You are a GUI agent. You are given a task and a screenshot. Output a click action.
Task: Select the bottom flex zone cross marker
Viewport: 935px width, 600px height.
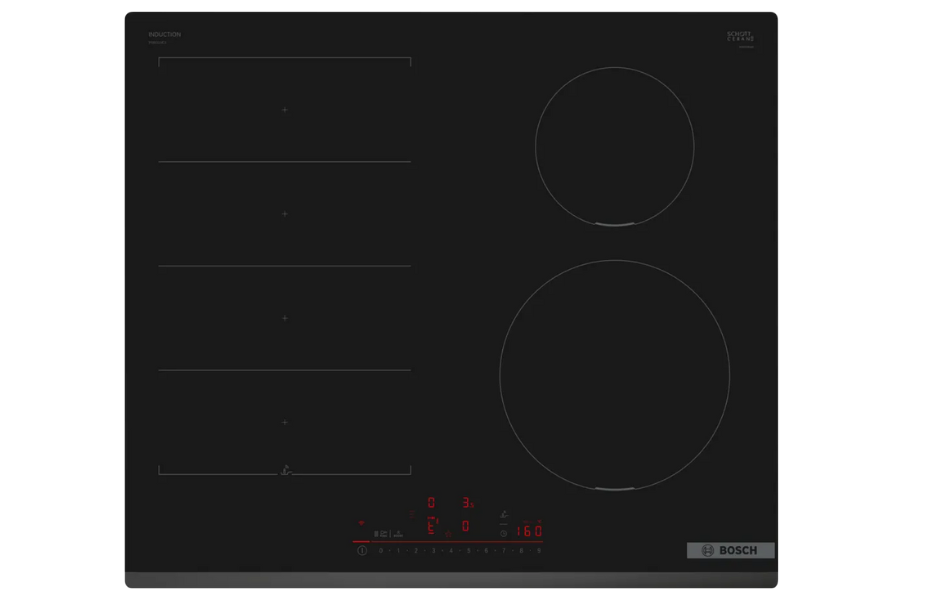pos(285,422)
